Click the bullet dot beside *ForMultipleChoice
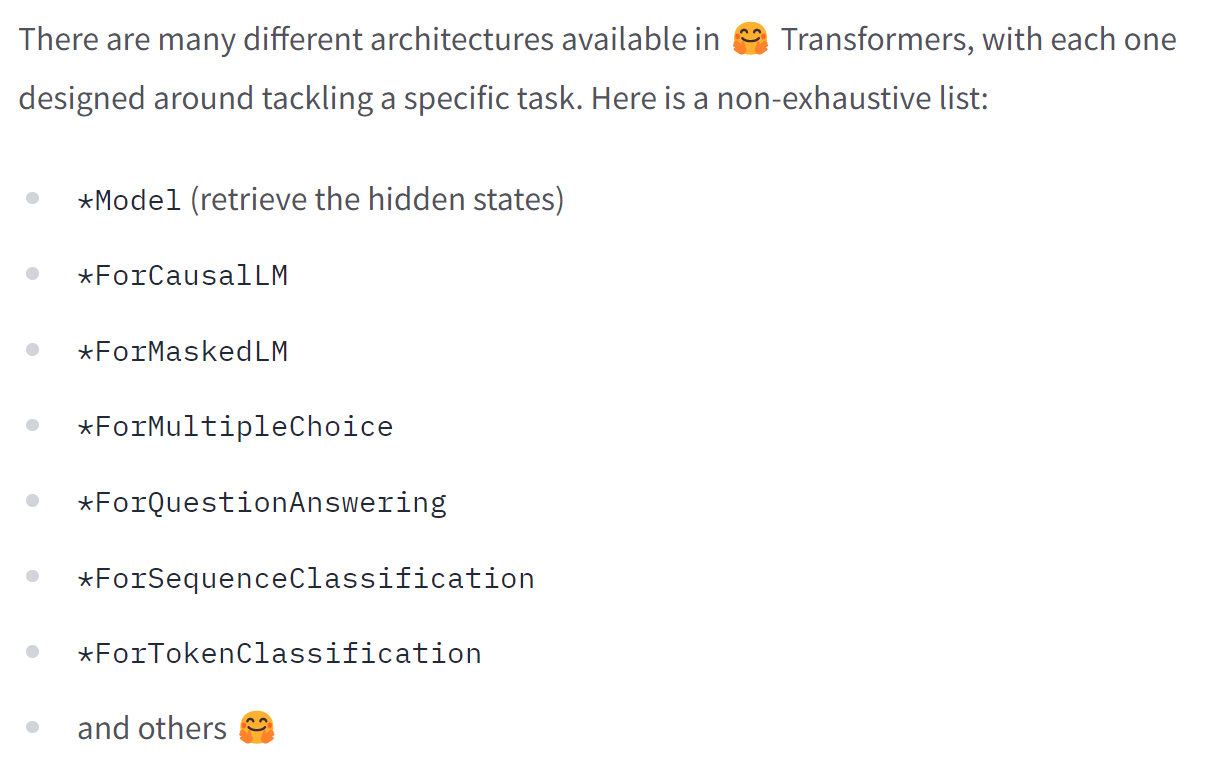Viewport: 1221px width, 764px height. pyautogui.click(x=33, y=426)
